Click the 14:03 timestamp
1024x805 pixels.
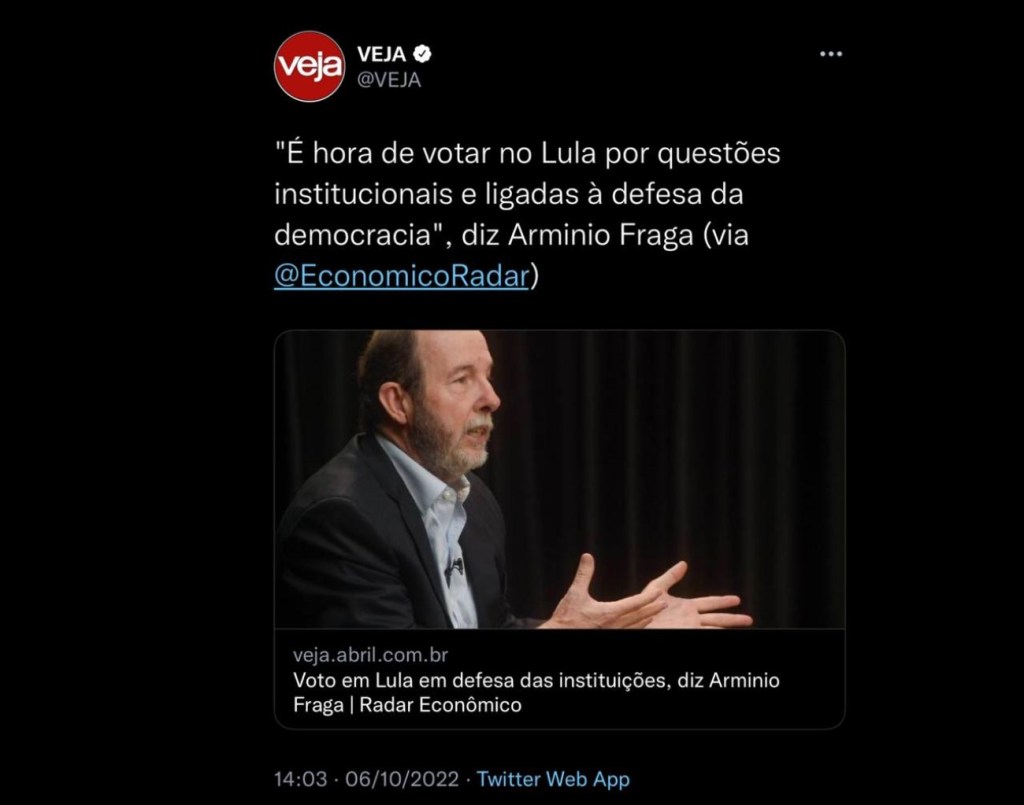click(300, 779)
